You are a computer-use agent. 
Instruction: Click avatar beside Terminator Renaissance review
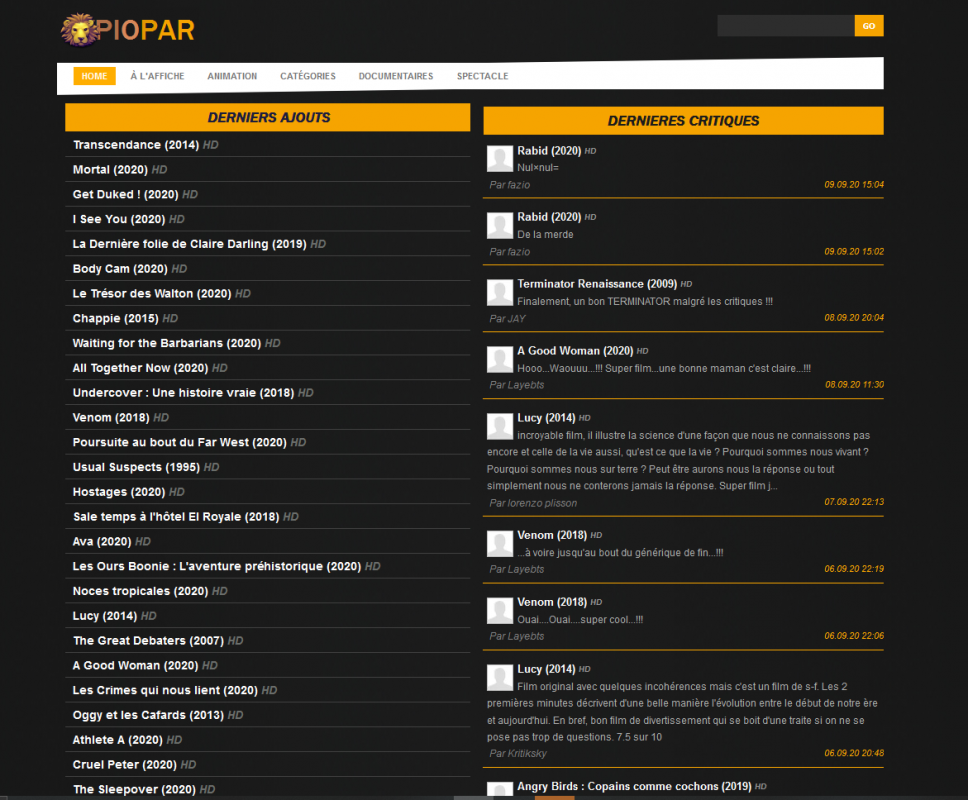500,293
